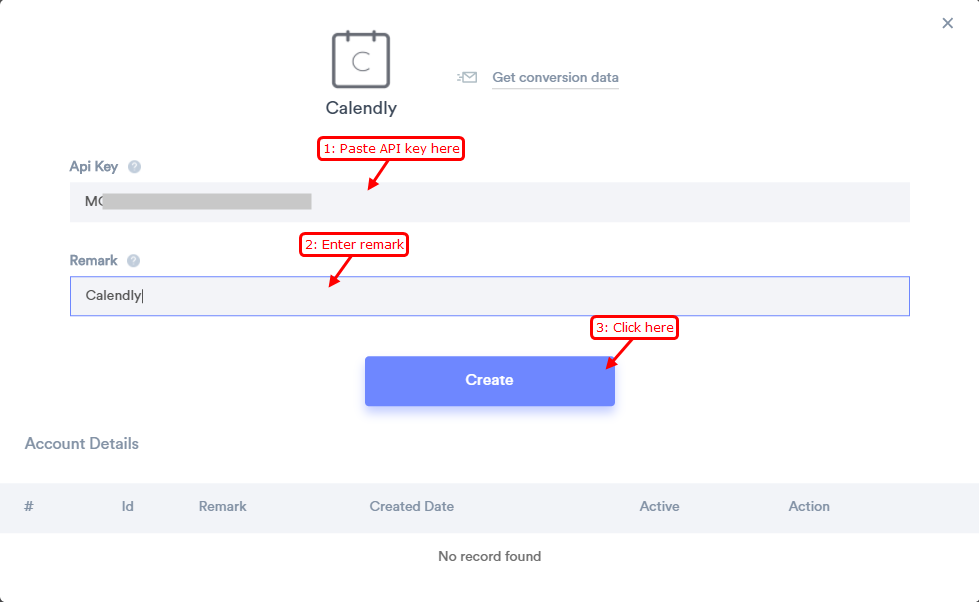This screenshot has height=602, width=979.
Task: Focus the Api Key input field
Action: tap(490, 202)
